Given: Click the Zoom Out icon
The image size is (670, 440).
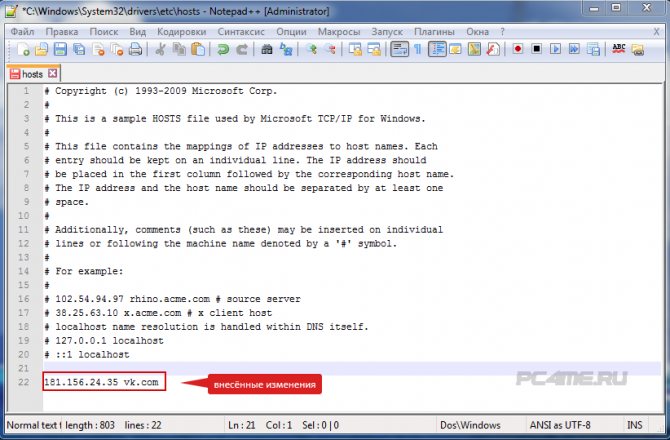Looking at the screenshot, I should [330, 50].
